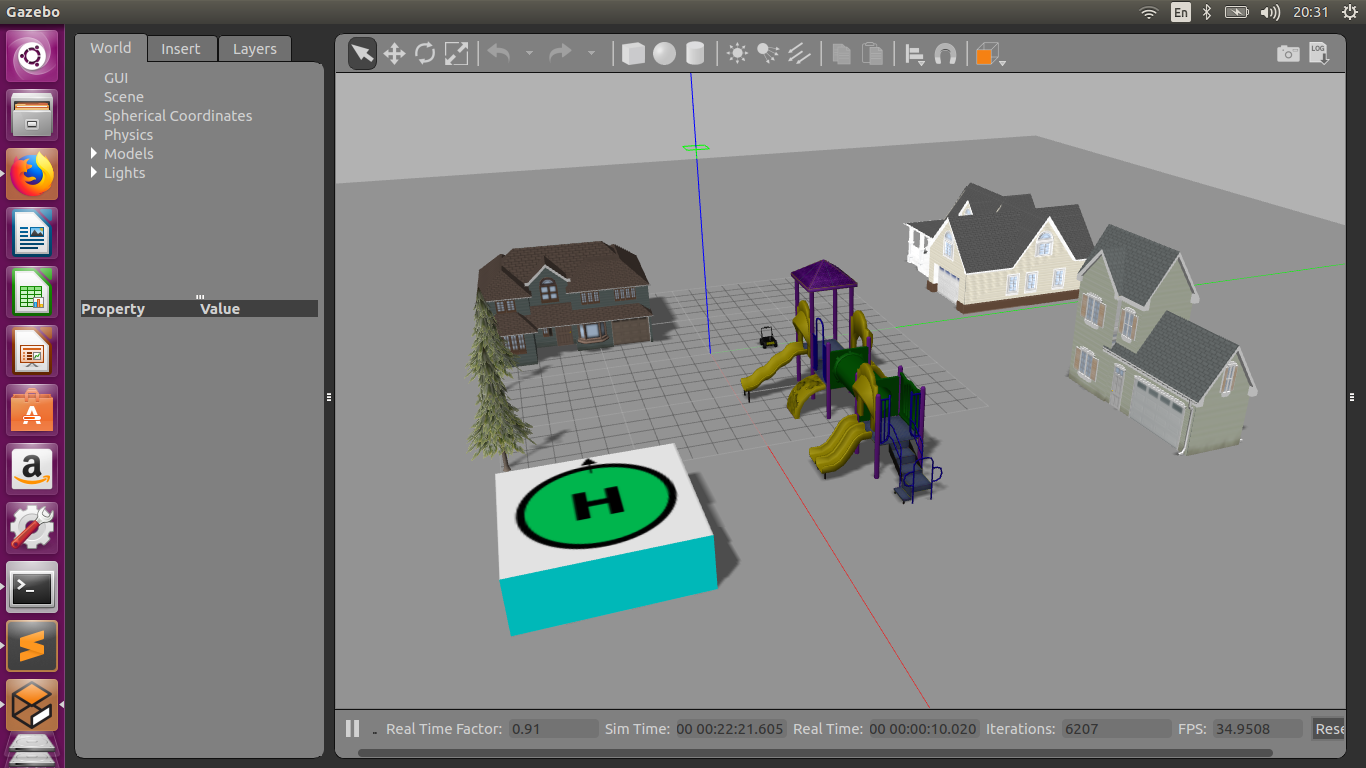
Task: Open the terminal from the dock
Action: click(32, 587)
